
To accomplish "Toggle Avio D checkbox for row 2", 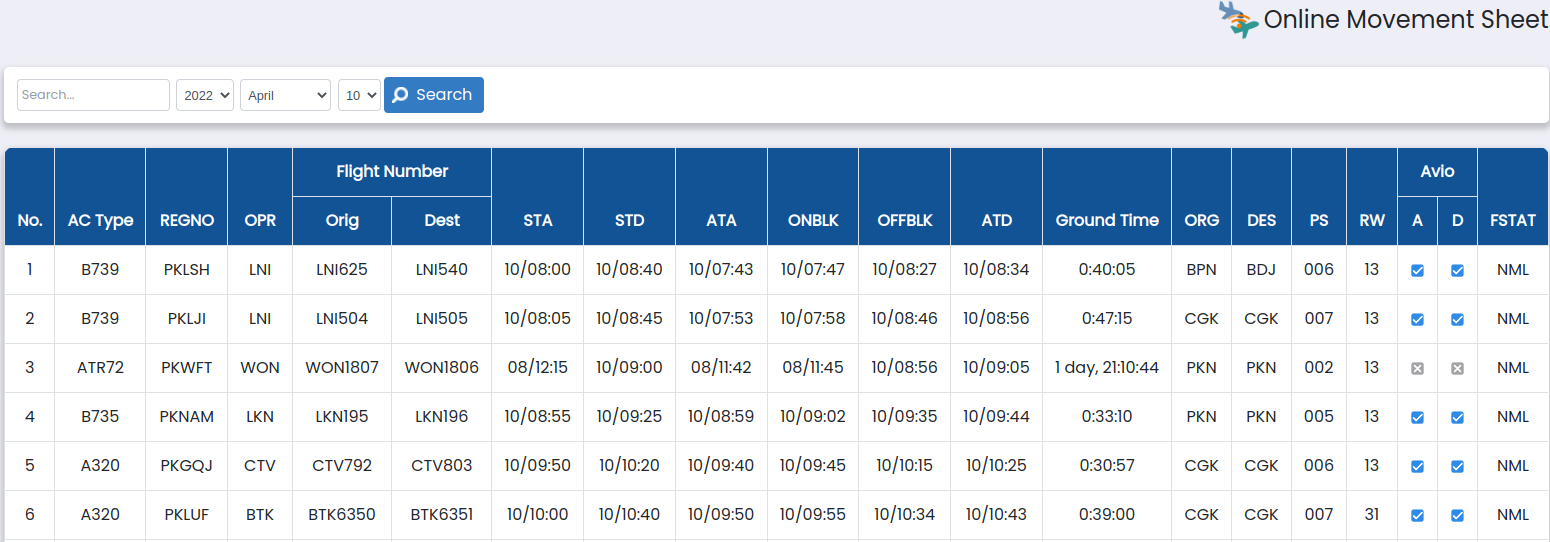I will coord(1457,319).
